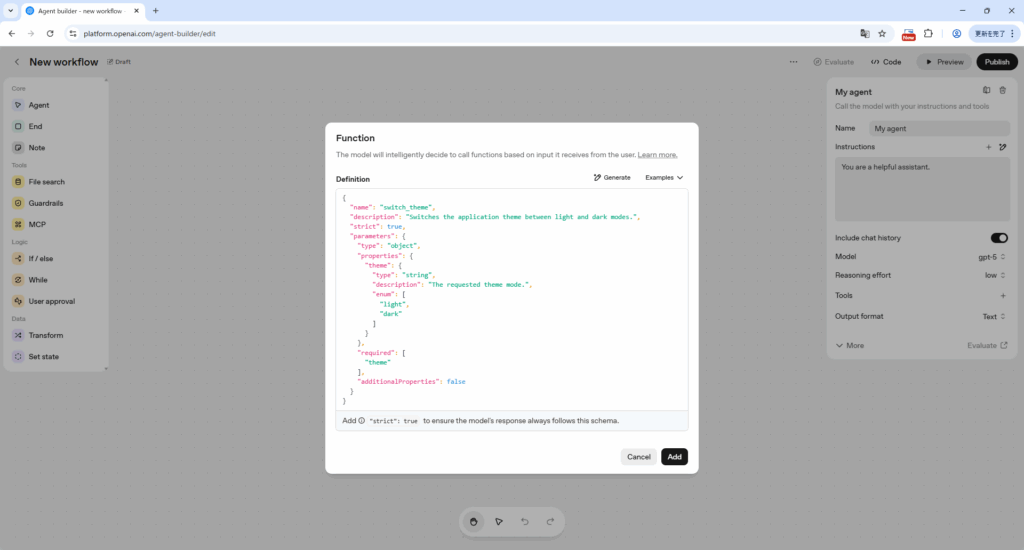The width and height of the screenshot is (1024, 550).
Task: Toggle Include chat history switch
Action: pyautogui.click(x=998, y=238)
